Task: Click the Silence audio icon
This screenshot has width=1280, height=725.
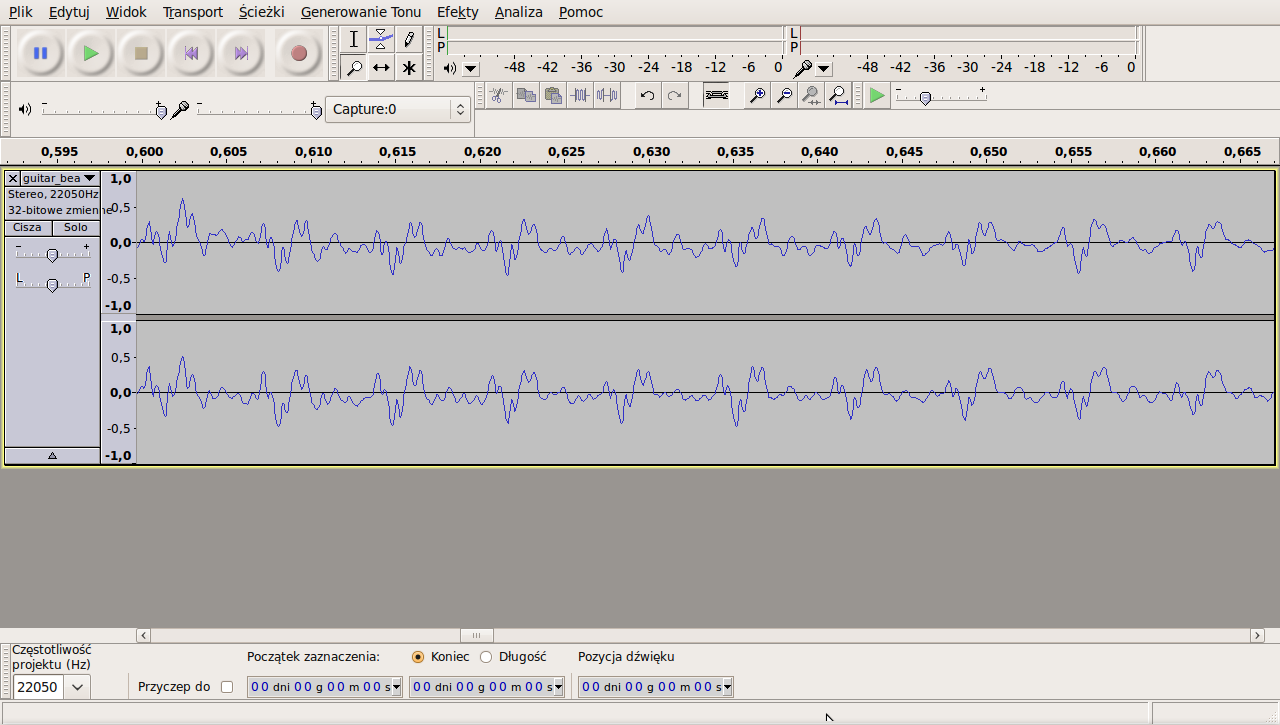Action: coord(607,96)
